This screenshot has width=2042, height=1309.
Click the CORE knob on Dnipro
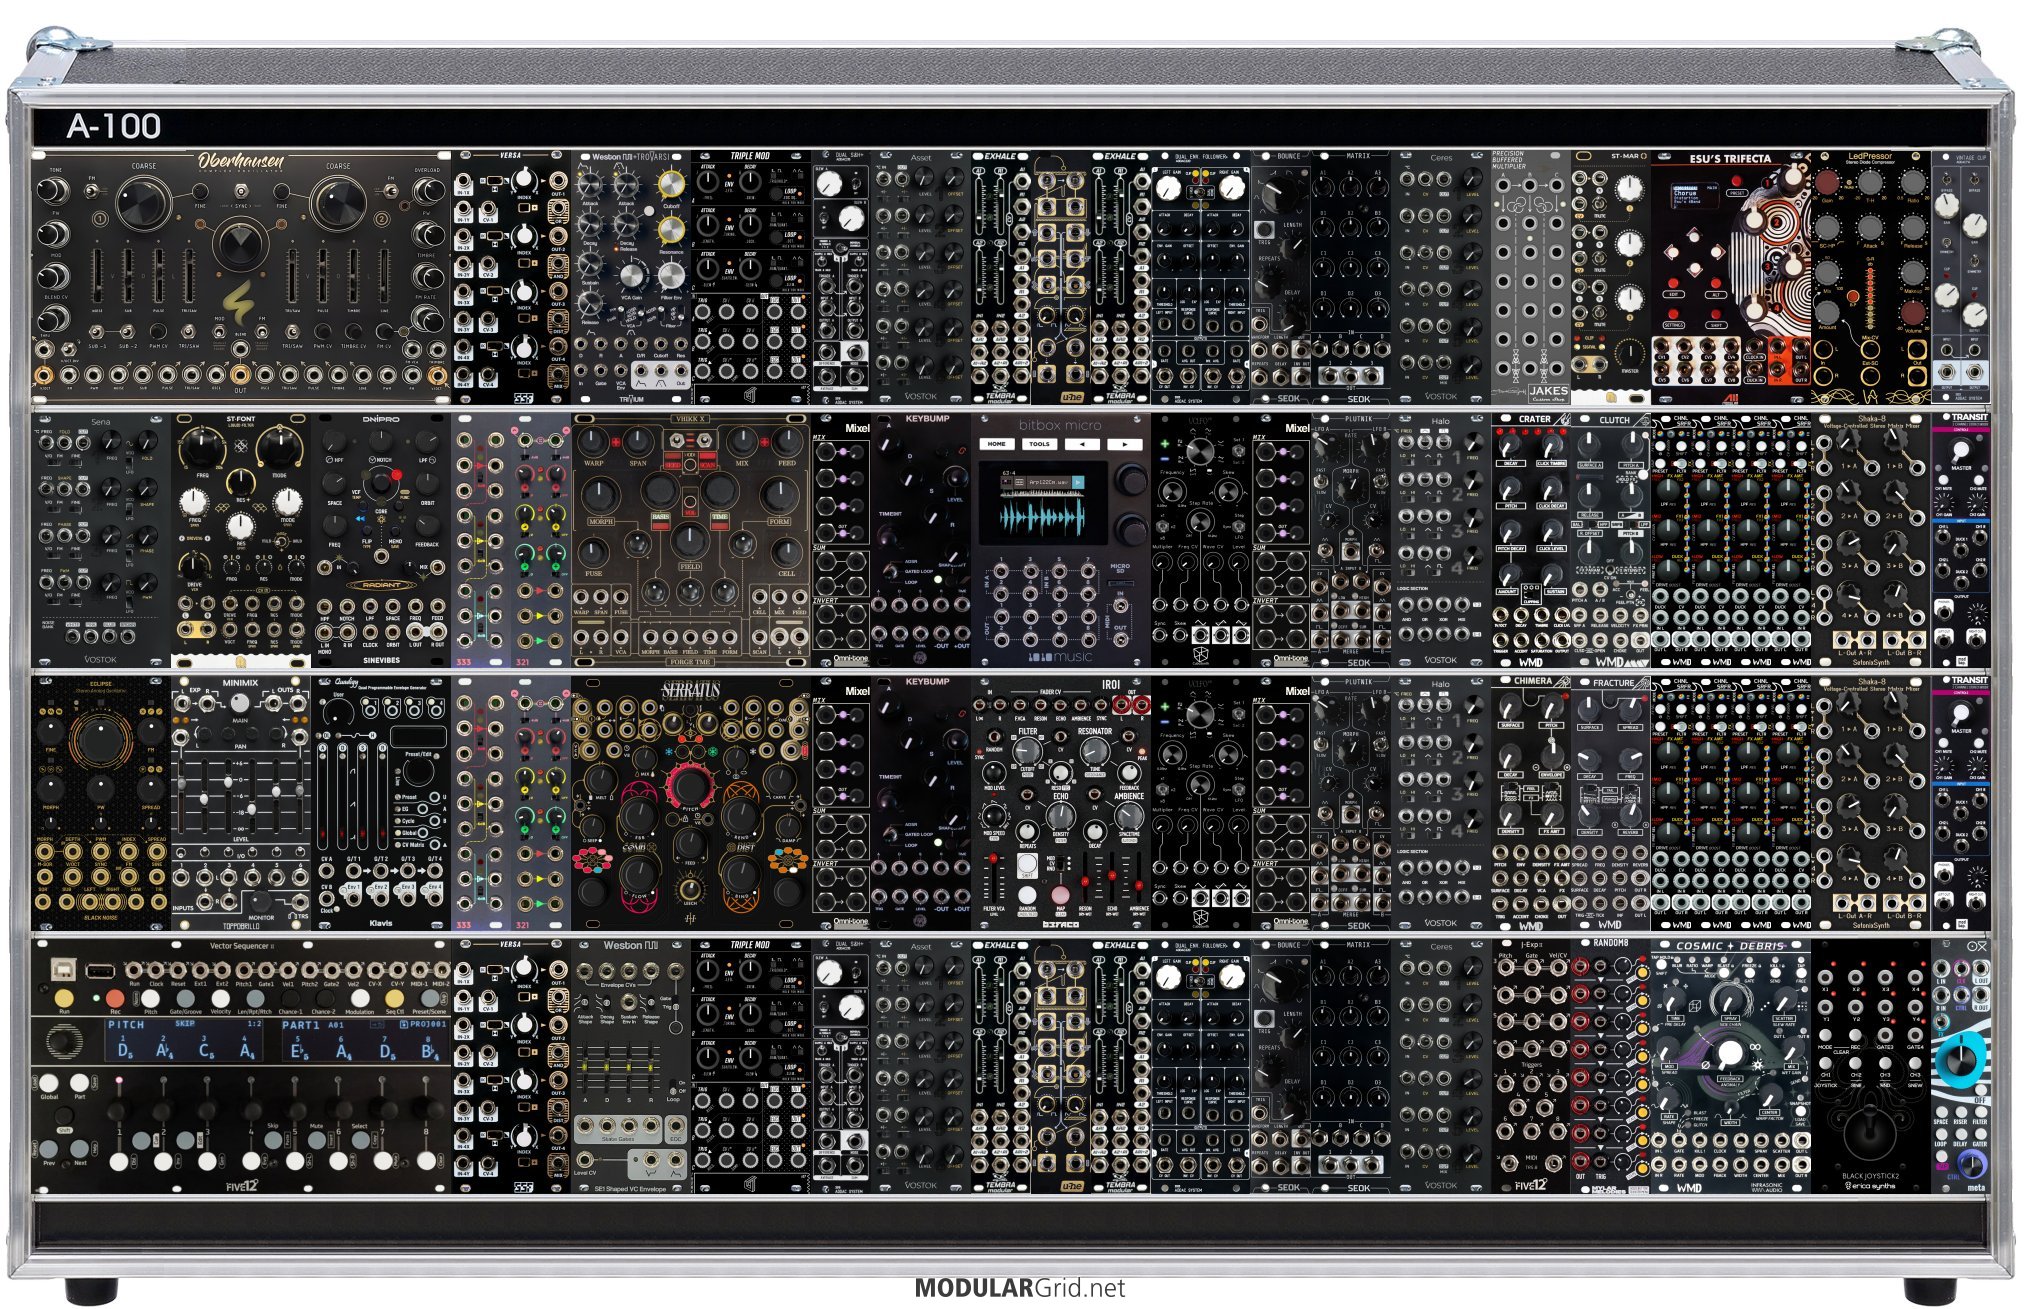pyautogui.click(x=380, y=485)
